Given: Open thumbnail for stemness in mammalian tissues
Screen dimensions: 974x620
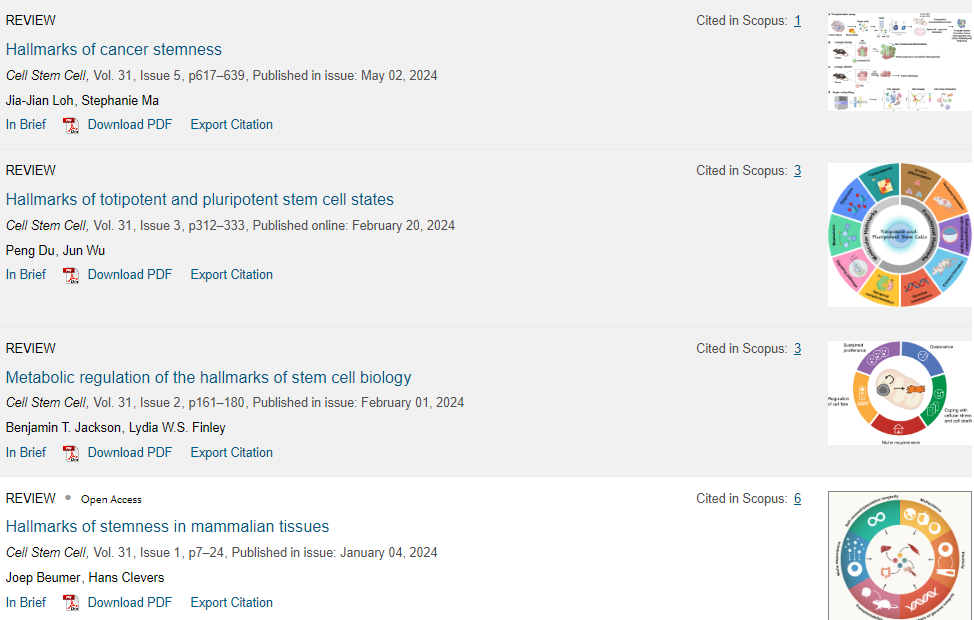Looking at the screenshot, I should pos(899,555).
